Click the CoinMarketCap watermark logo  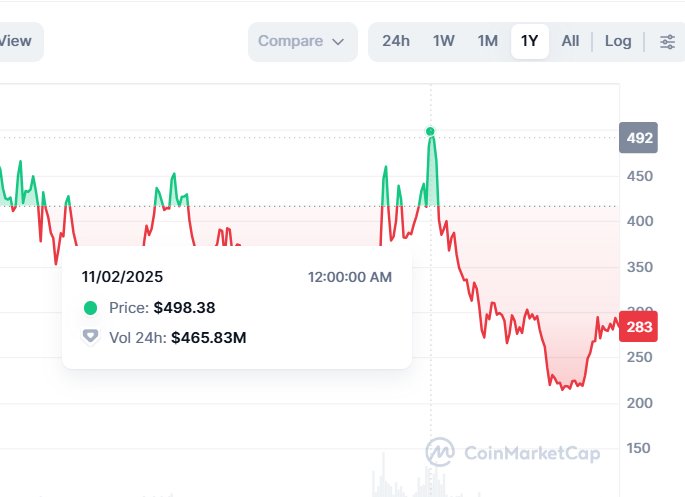(512, 453)
